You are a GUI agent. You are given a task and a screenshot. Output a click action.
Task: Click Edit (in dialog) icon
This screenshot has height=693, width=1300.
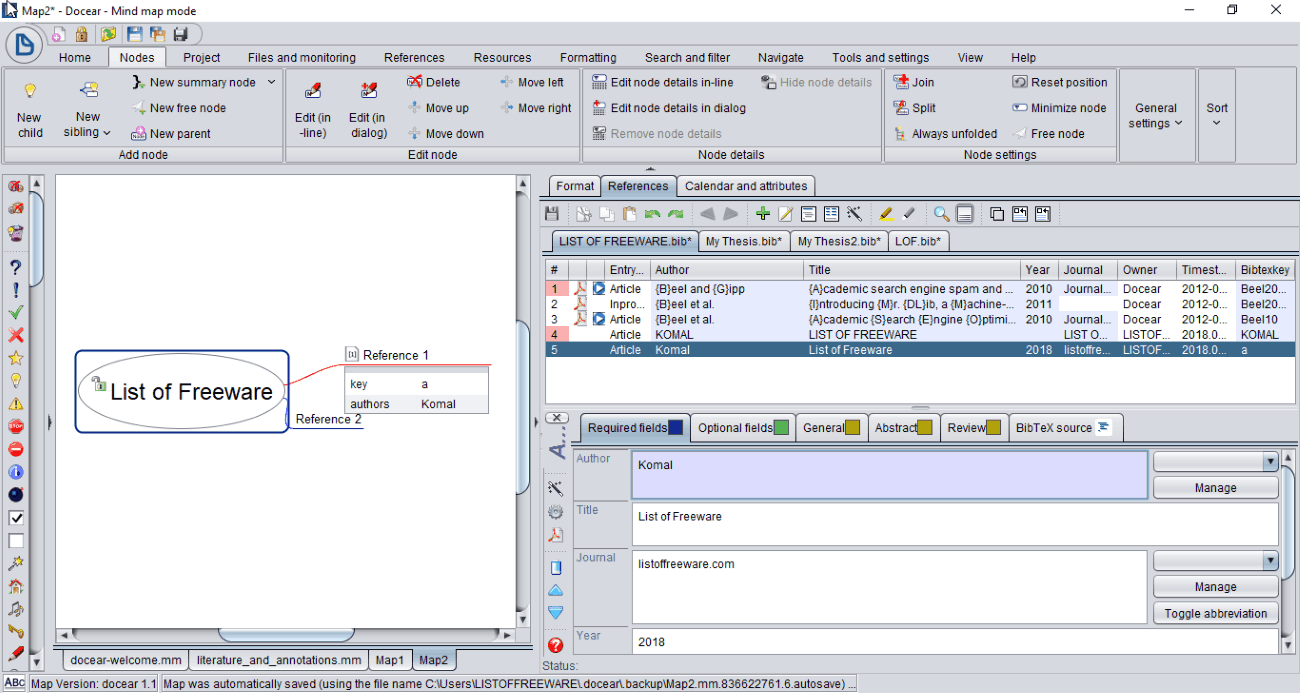pos(368,91)
